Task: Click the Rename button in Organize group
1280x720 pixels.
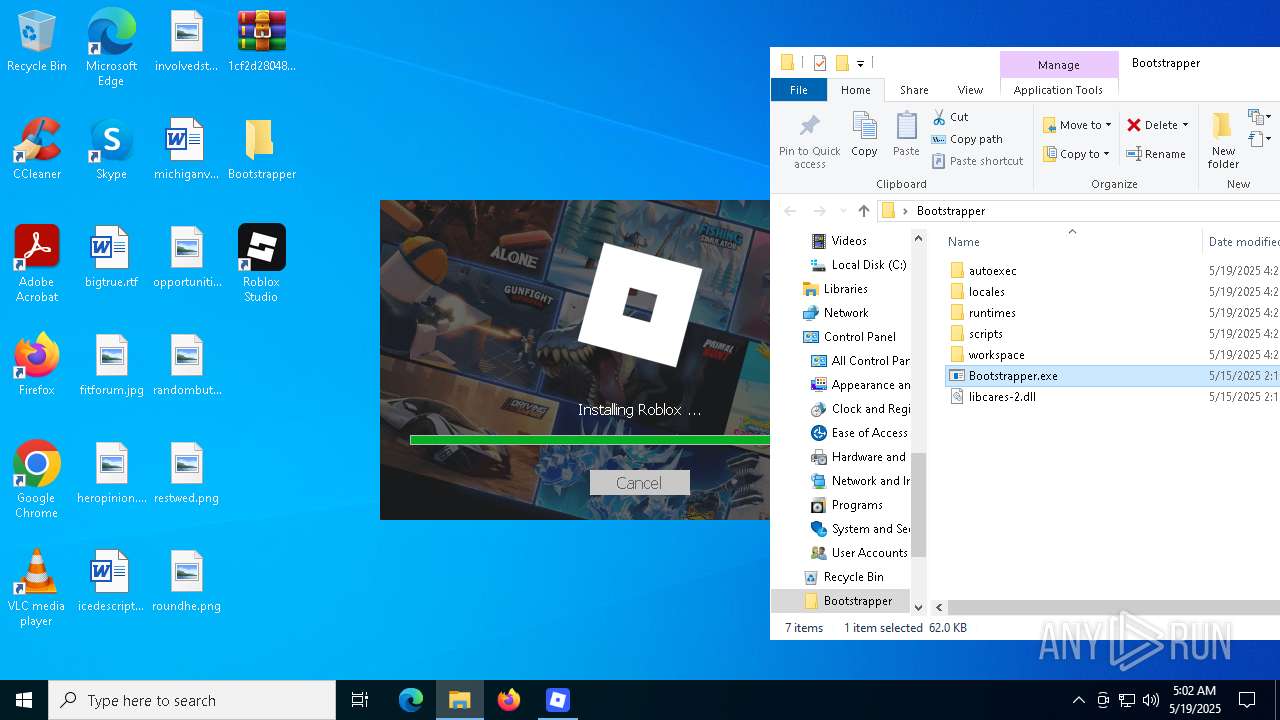Action: pyautogui.click(x=1156, y=154)
